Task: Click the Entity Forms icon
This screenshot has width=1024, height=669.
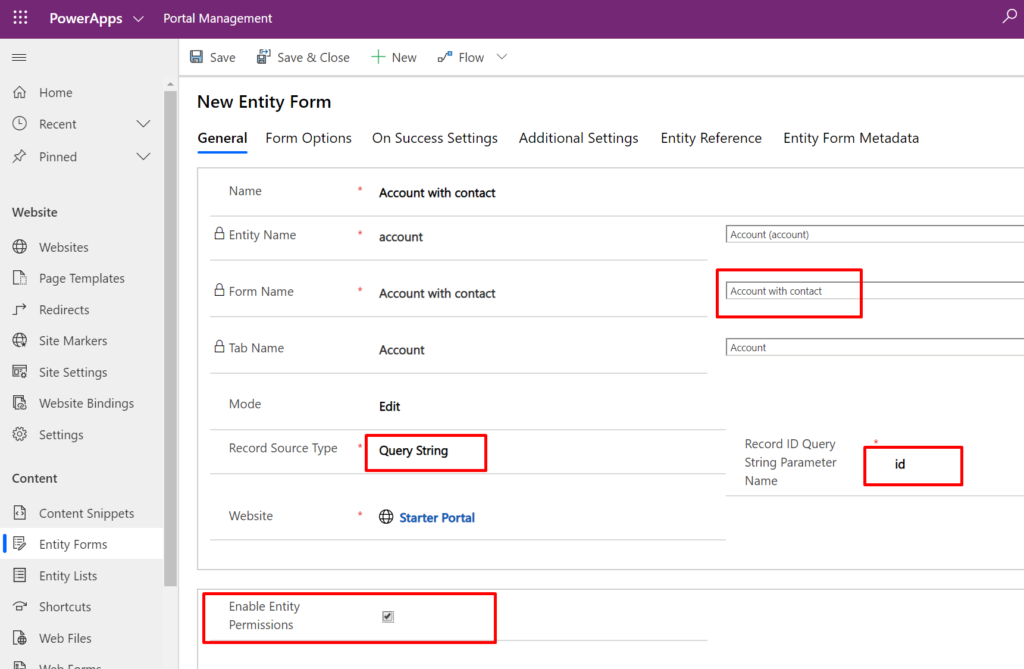Action: 20,544
